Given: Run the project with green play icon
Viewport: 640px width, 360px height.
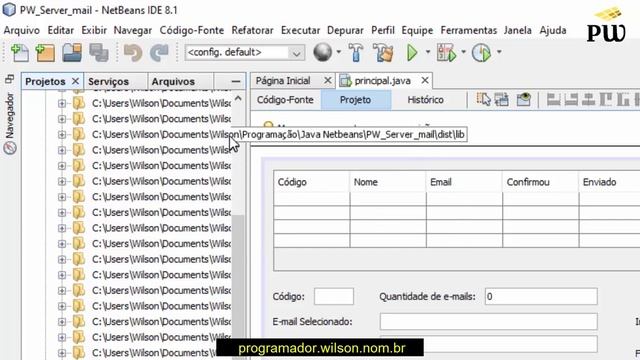Looking at the screenshot, I should (x=412, y=53).
